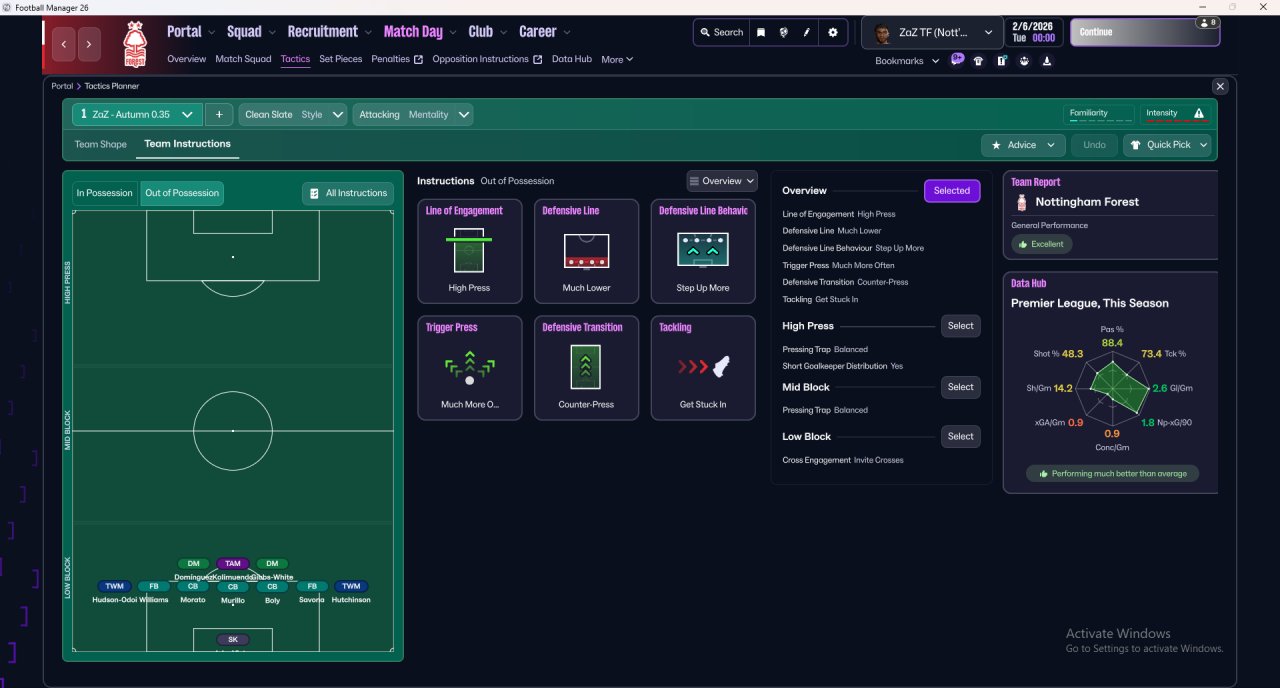Open the Line of Engagement High Press card
This screenshot has width=1280, height=688.
click(x=470, y=251)
